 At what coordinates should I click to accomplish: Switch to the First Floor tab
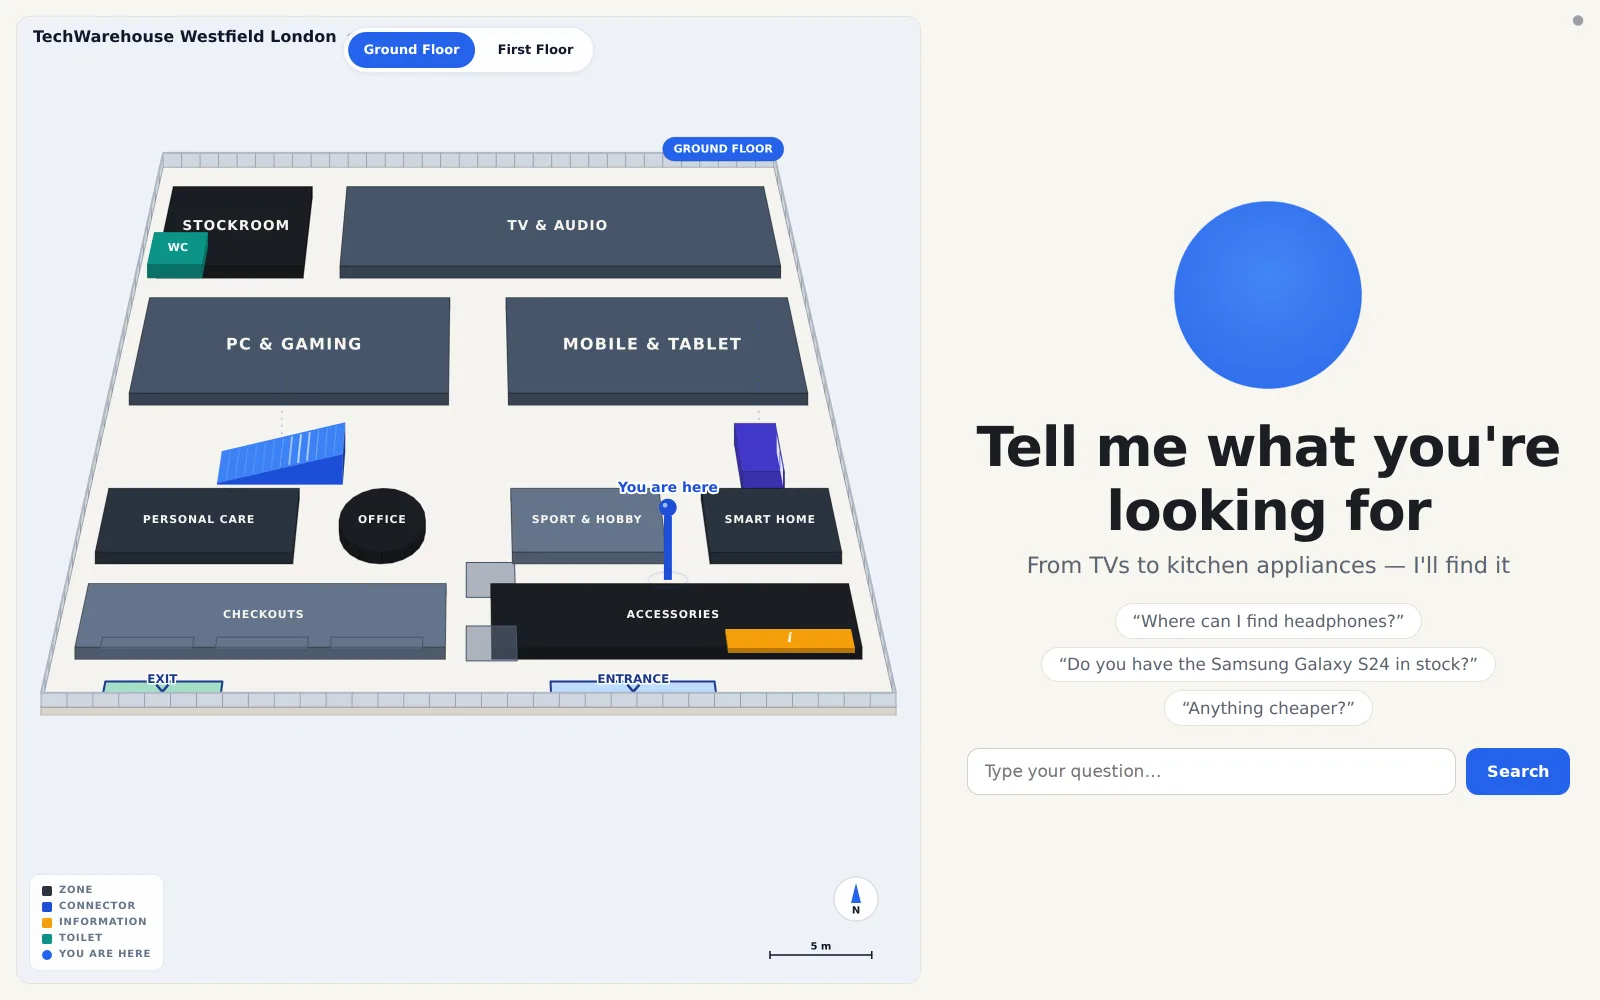pos(535,49)
